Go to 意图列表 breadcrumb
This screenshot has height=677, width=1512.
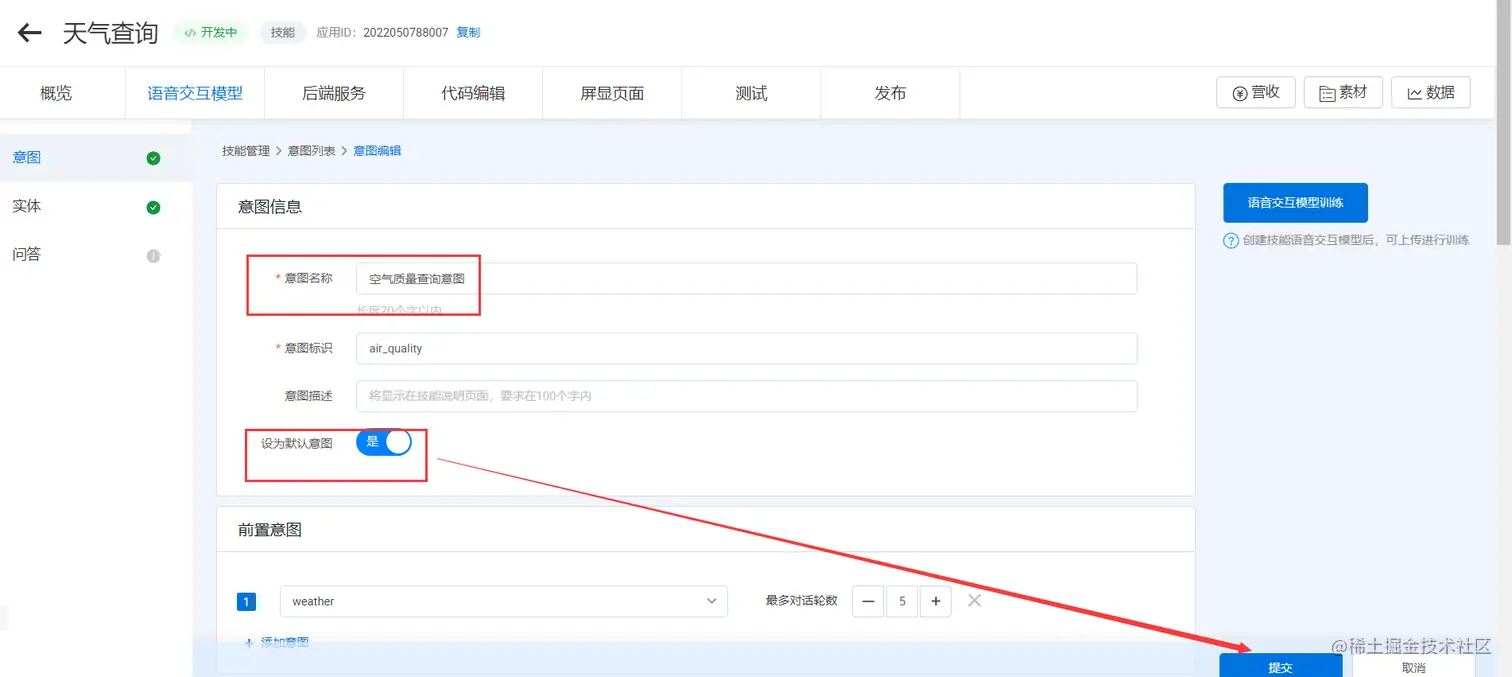(x=312, y=151)
